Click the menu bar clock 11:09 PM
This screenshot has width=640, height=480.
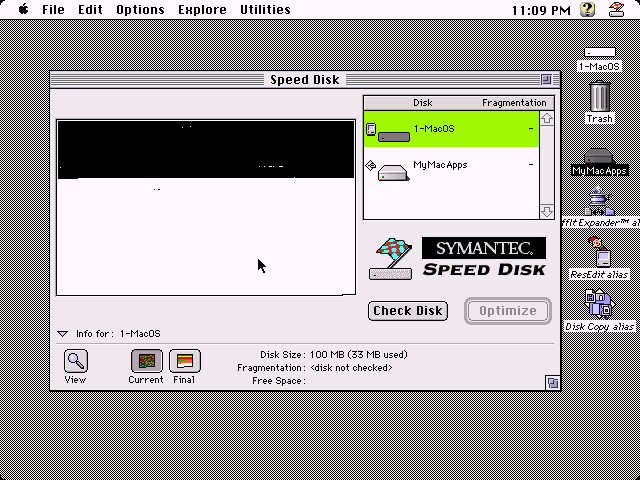click(541, 10)
